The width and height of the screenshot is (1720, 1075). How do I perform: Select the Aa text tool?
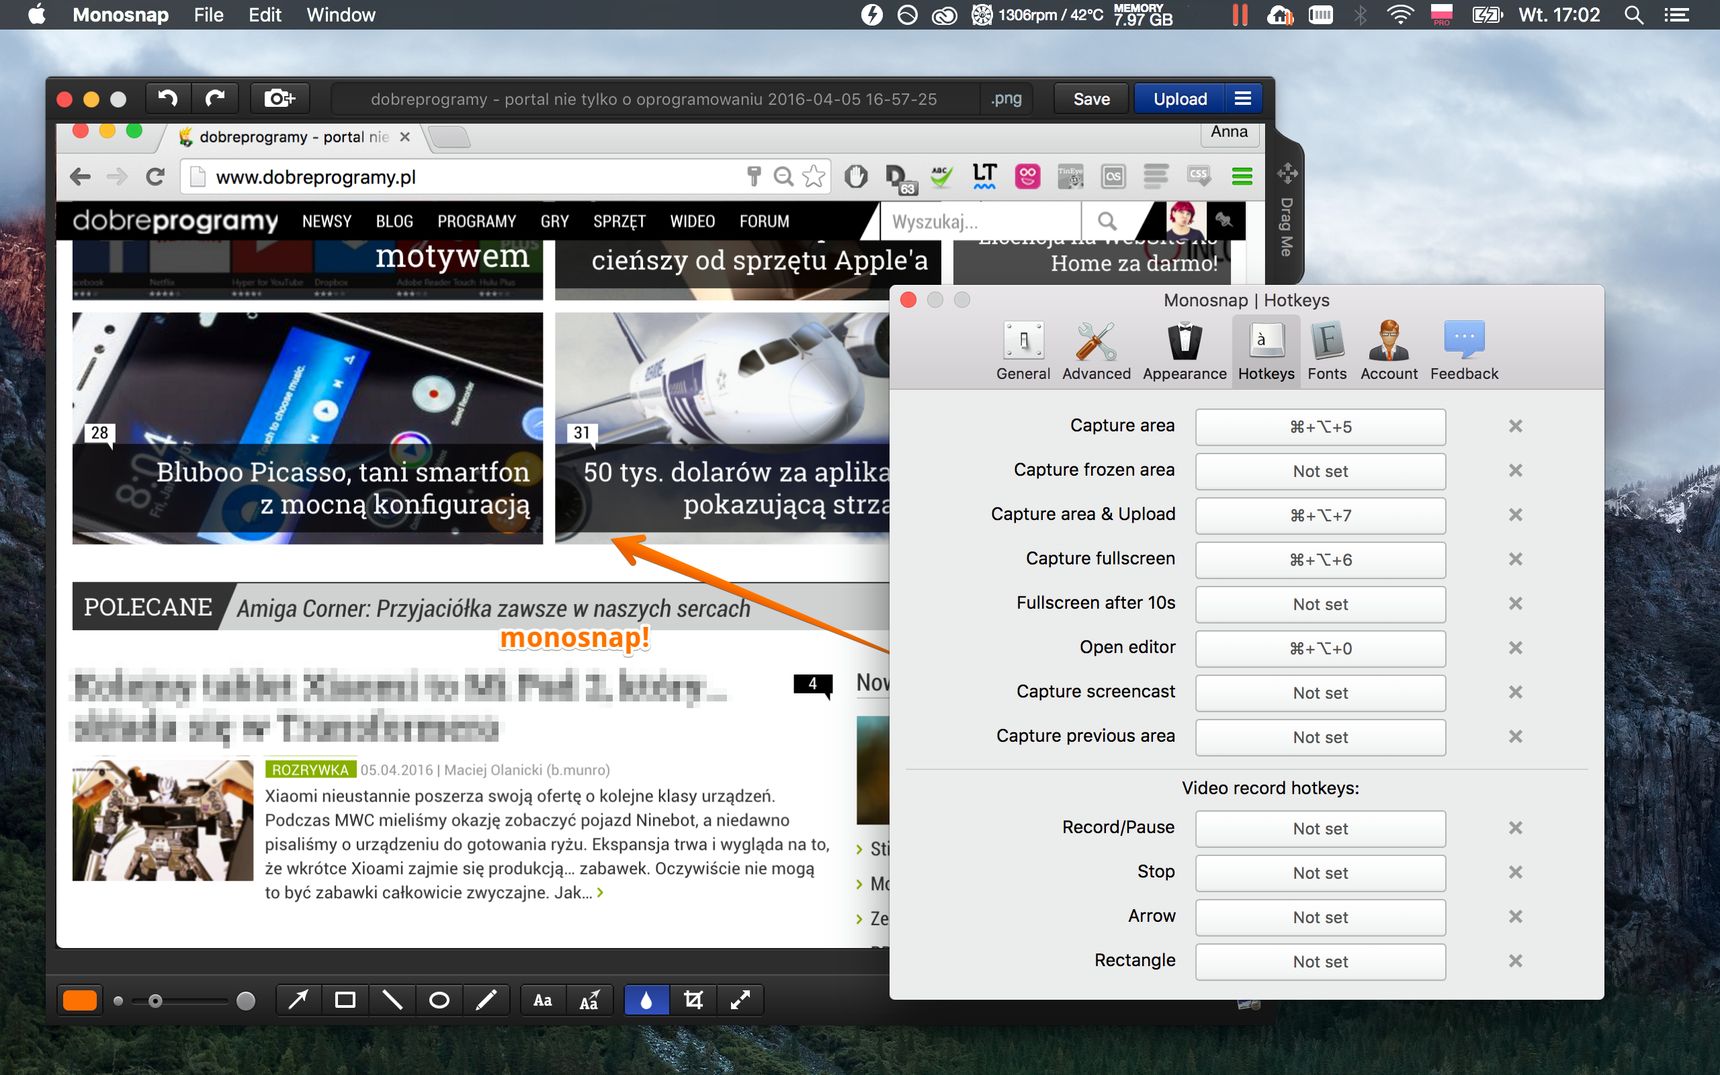pyautogui.click(x=542, y=1000)
